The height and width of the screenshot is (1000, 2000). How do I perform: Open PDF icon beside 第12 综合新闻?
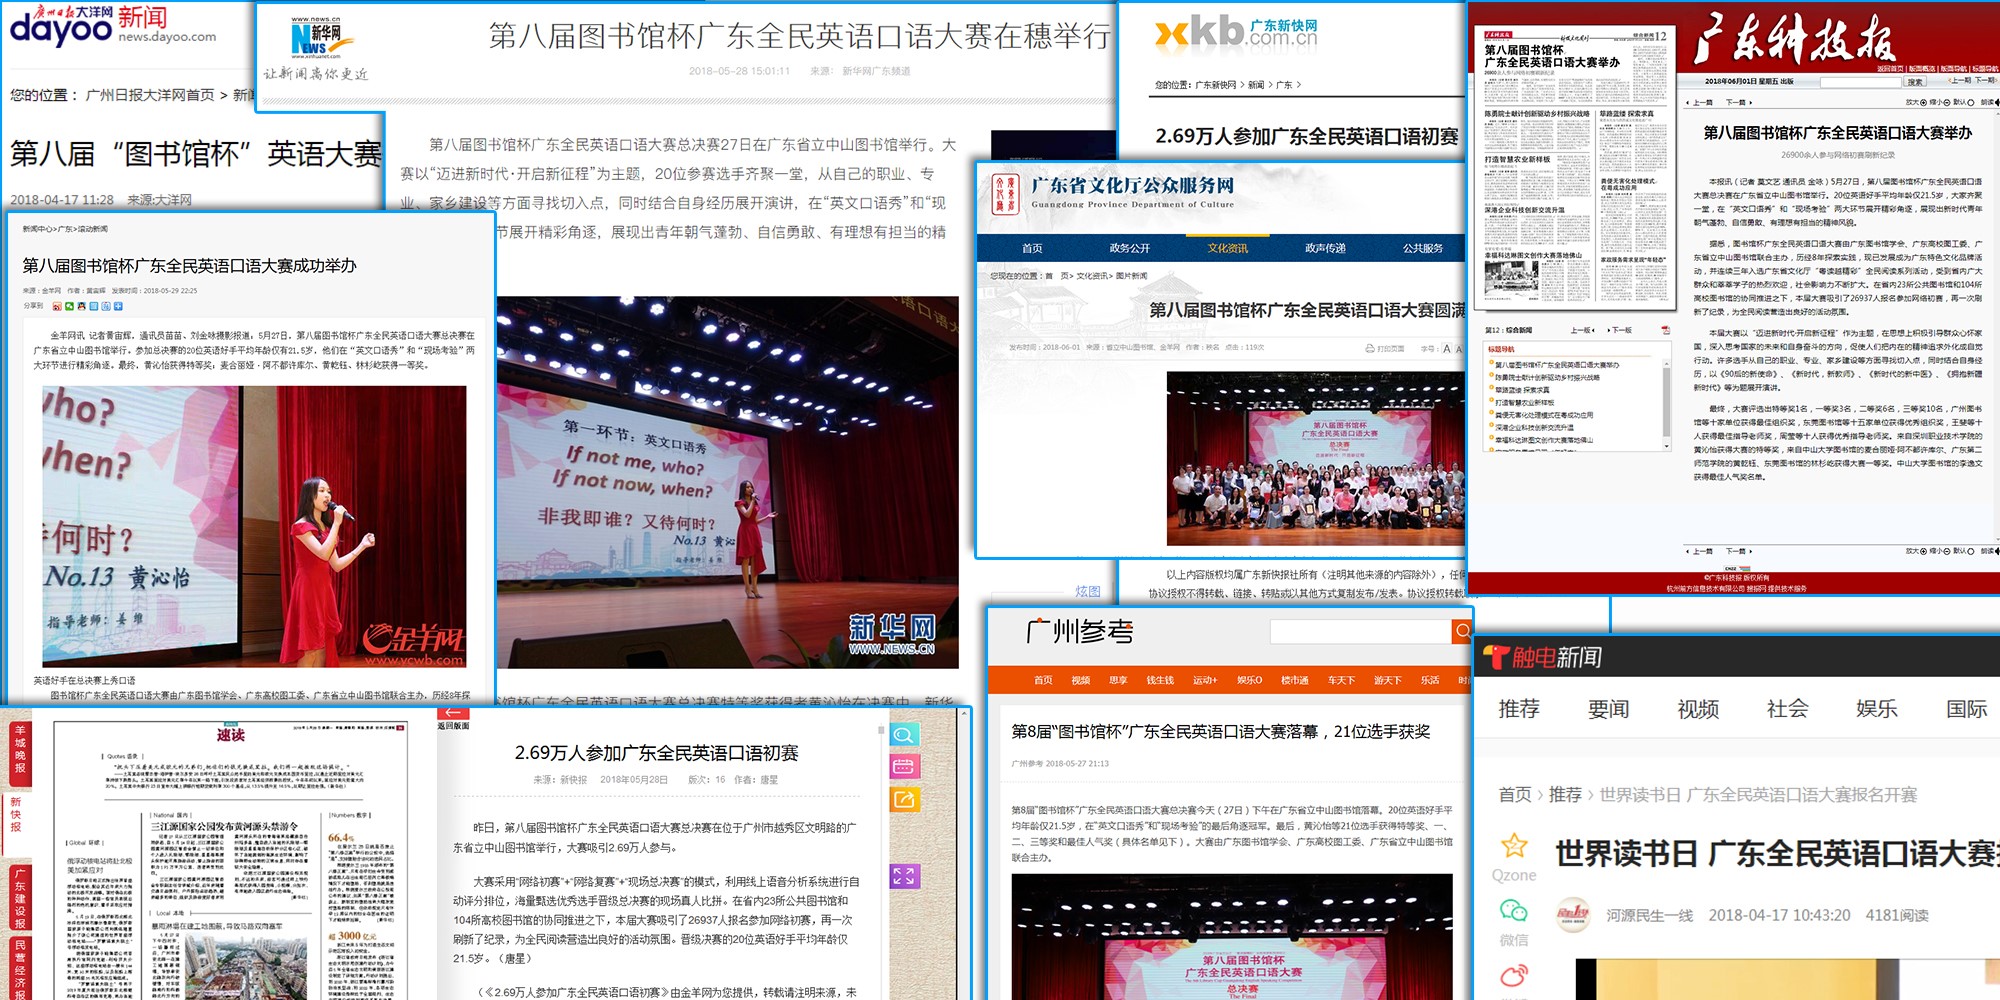pyautogui.click(x=1665, y=330)
